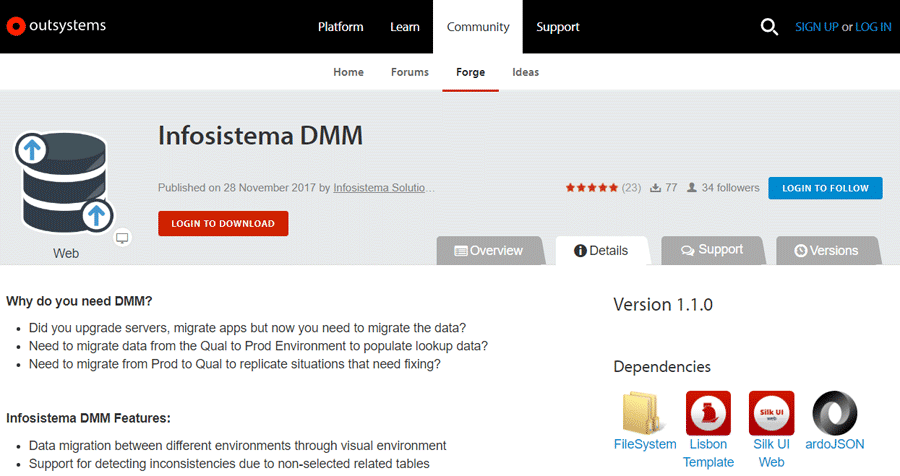This screenshot has width=900, height=476.
Task: Click the Infosistema DMM database icon
Action: click(x=64, y=183)
